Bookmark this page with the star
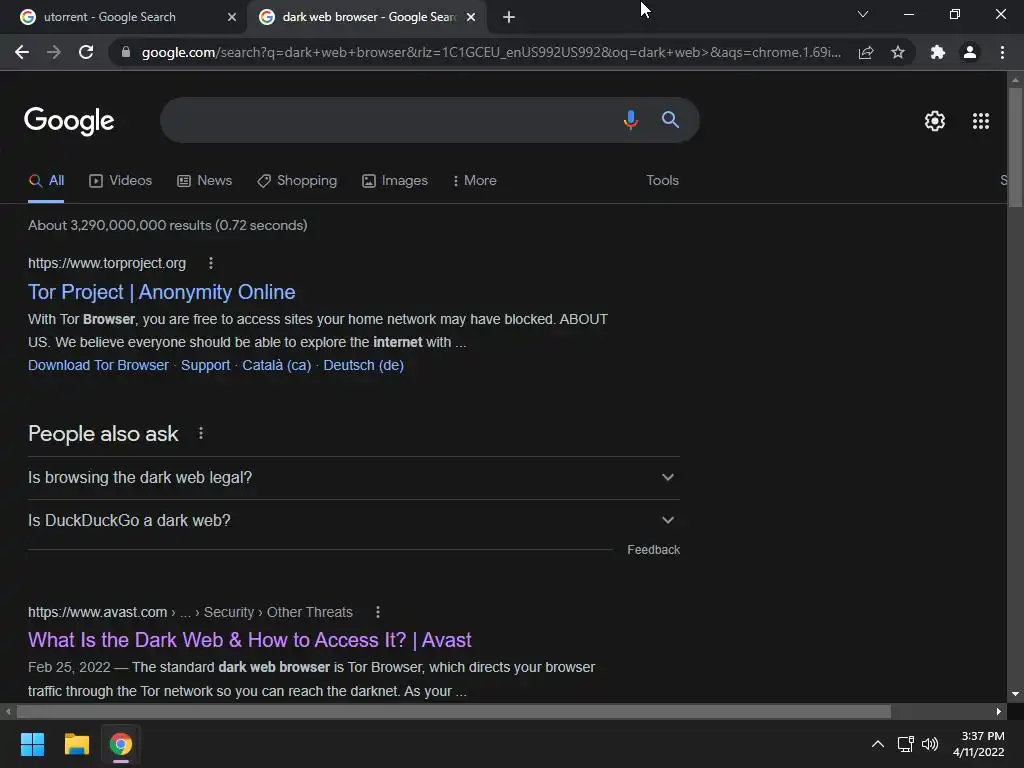1024x768 pixels. tap(898, 52)
